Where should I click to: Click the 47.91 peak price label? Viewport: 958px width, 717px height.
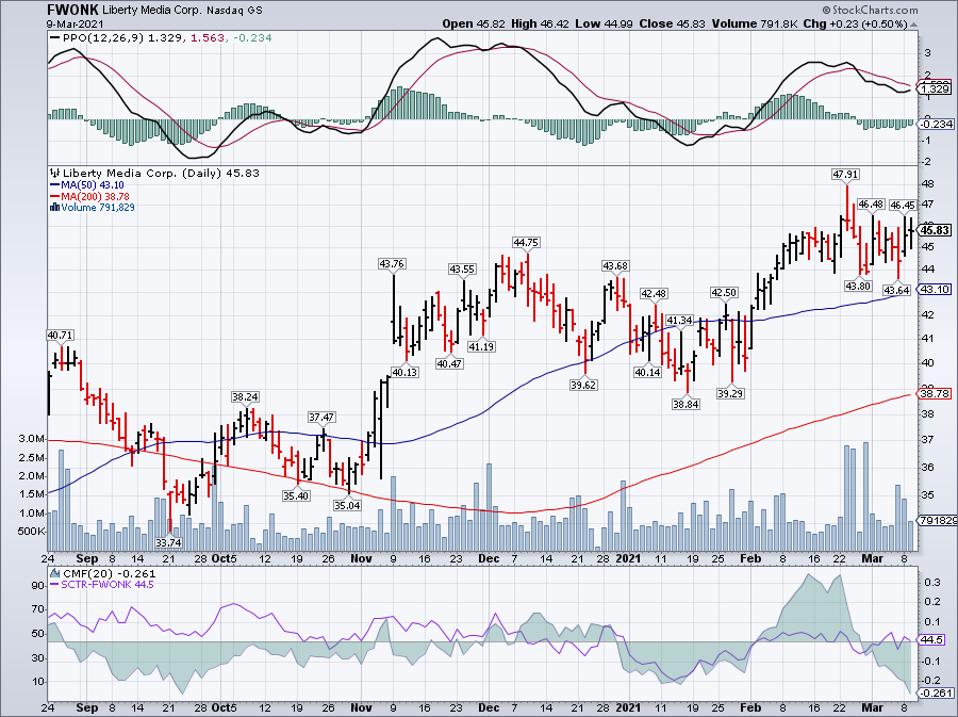click(846, 174)
